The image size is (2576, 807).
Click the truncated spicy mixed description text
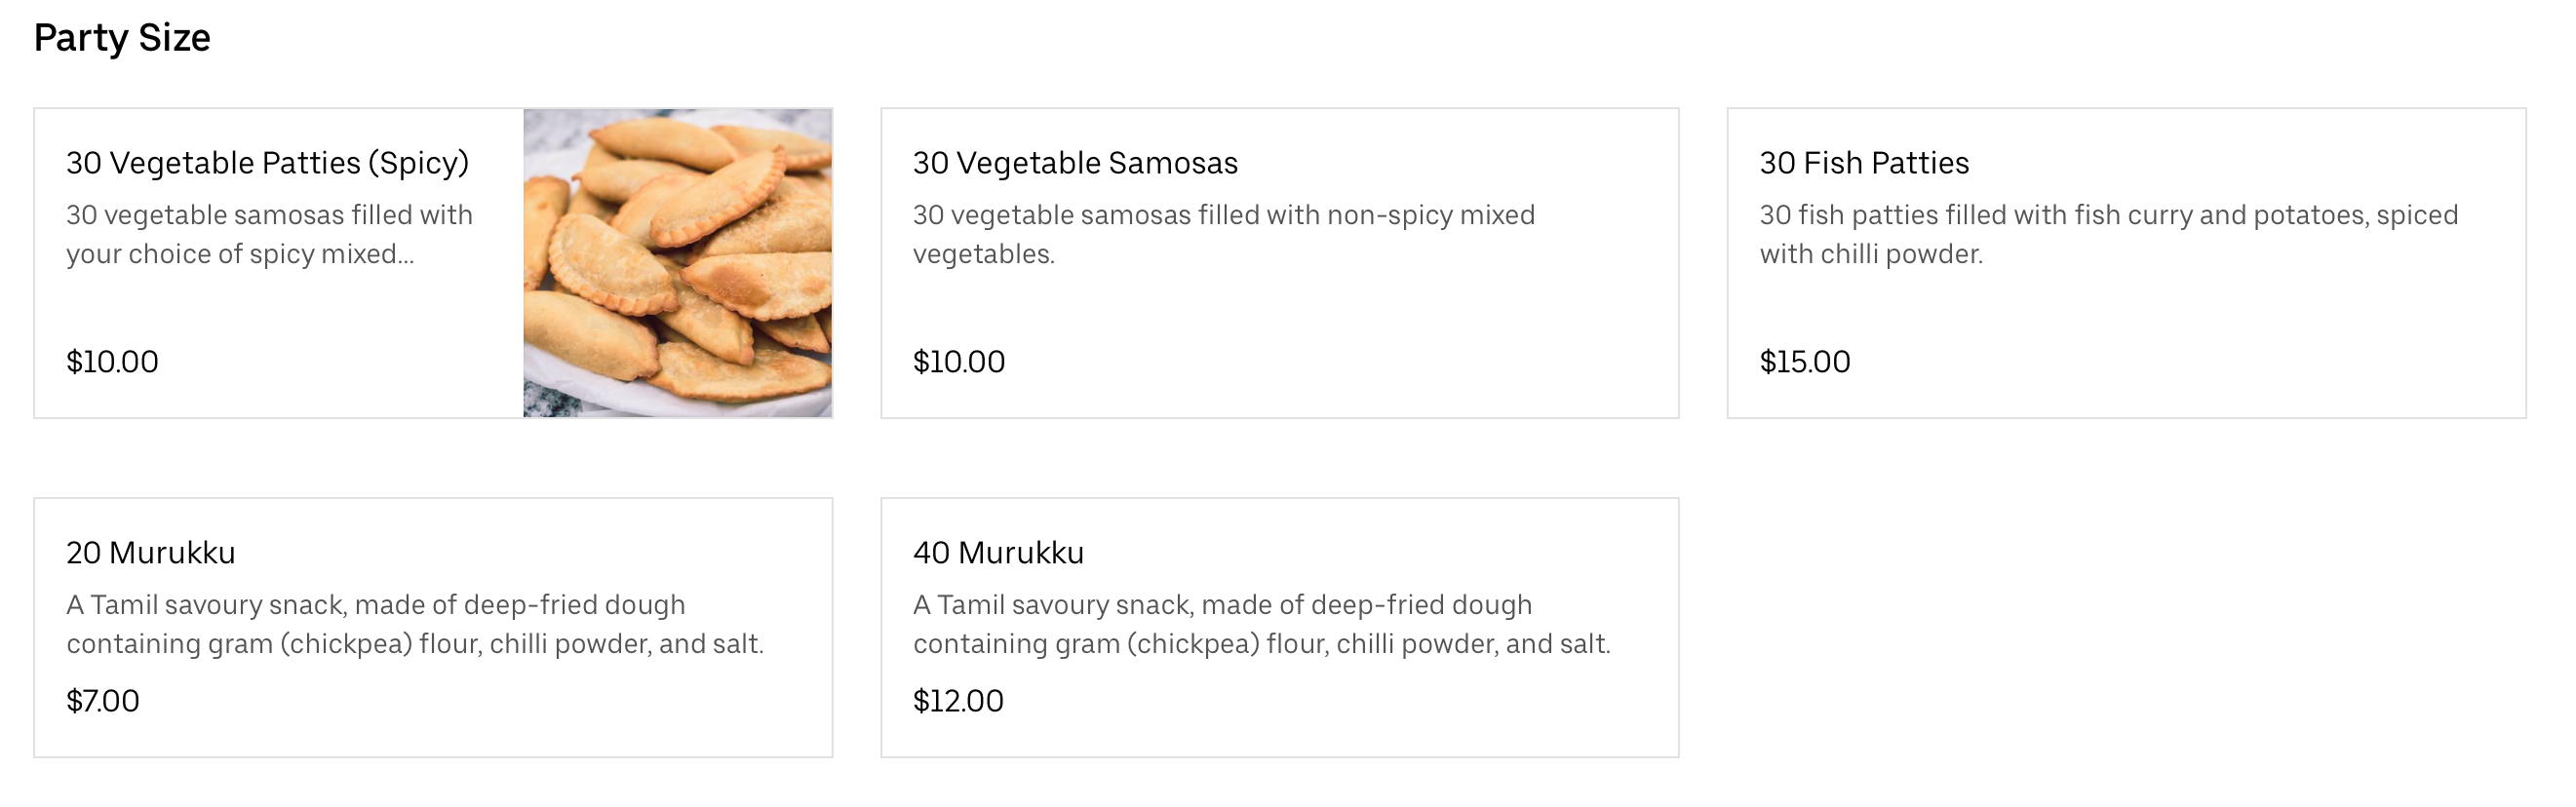tap(269, 234)
